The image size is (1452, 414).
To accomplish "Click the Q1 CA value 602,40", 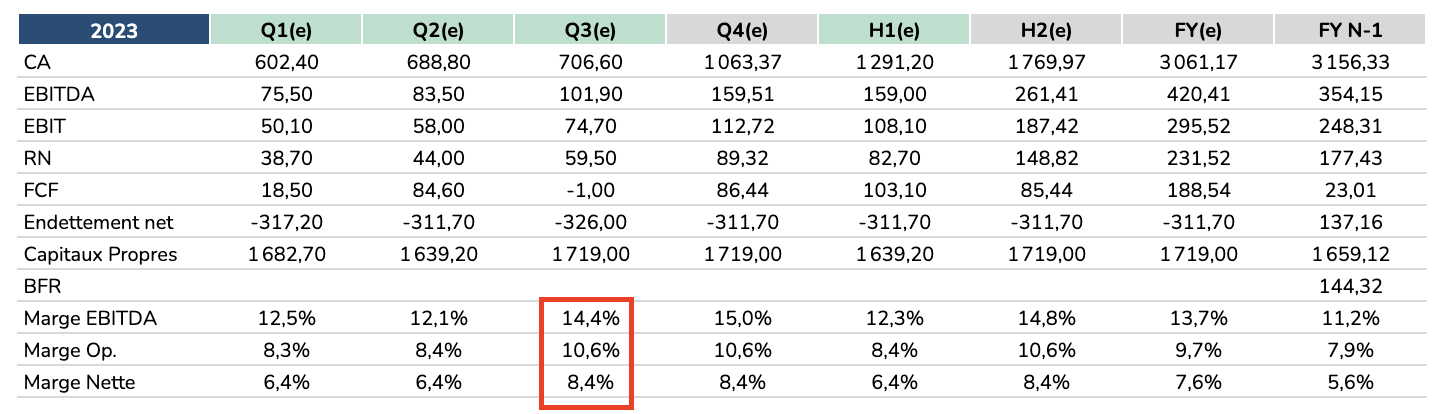I will tap(284, 63).
